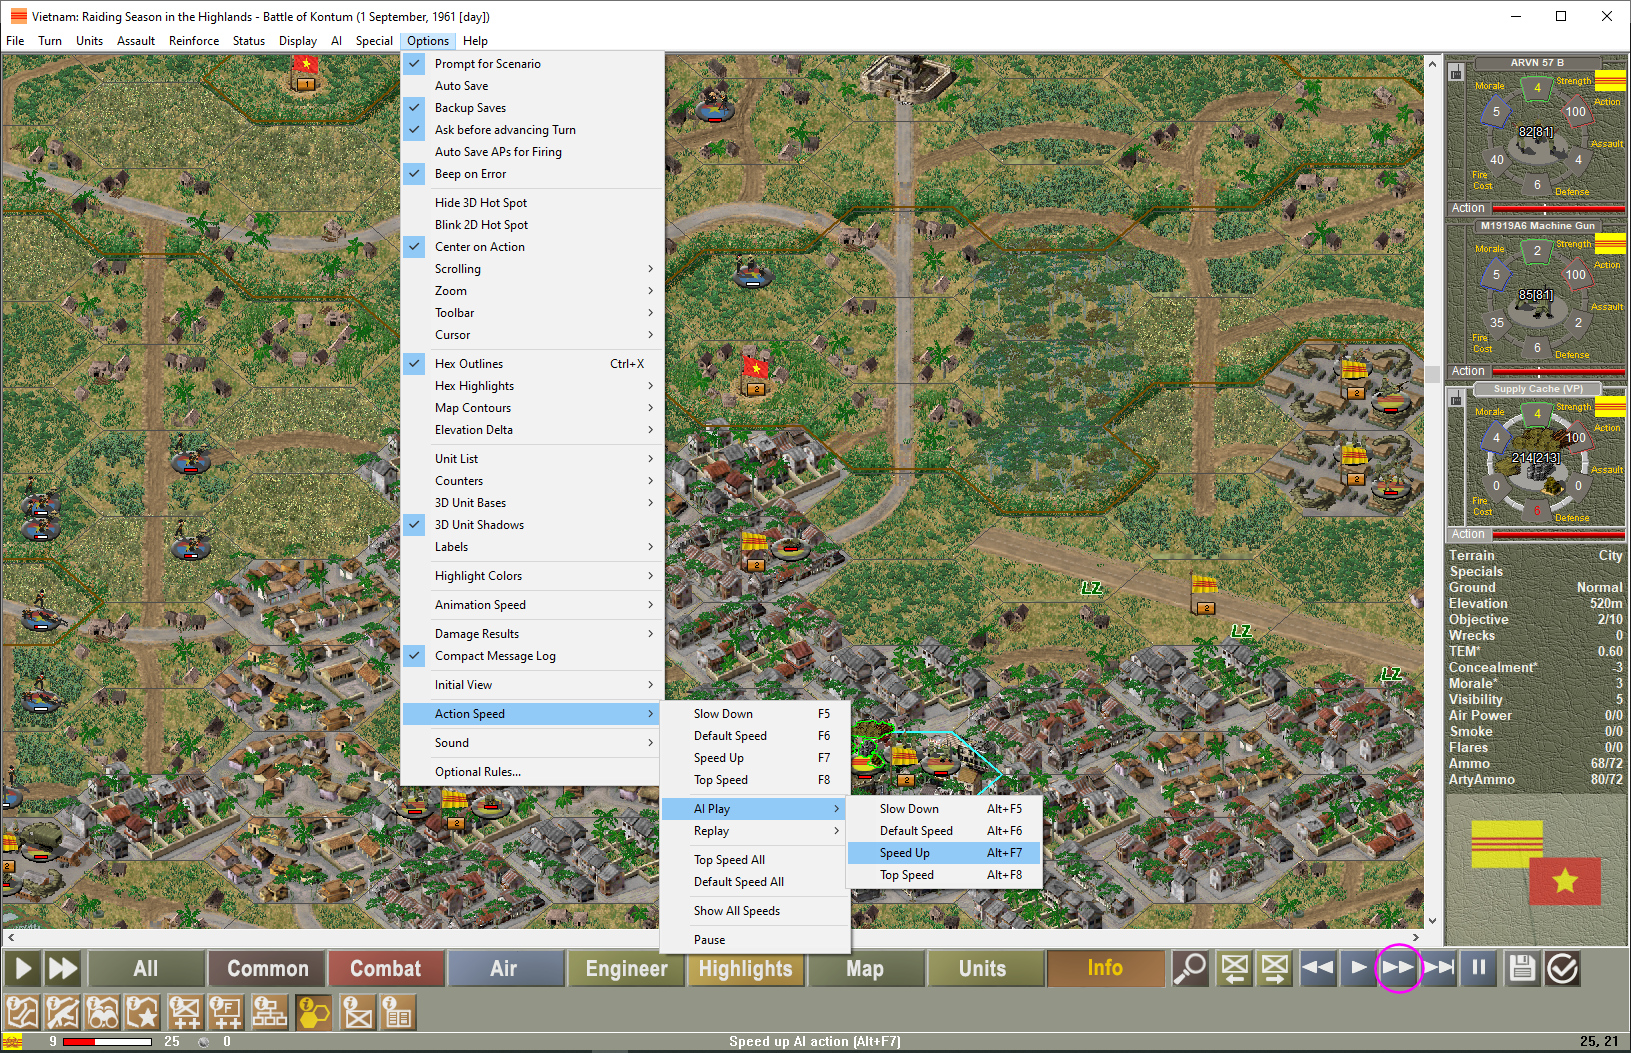Click the floppy disk save icon
This screenshot has height=1053, width=1631.
tap(1522, 968)
